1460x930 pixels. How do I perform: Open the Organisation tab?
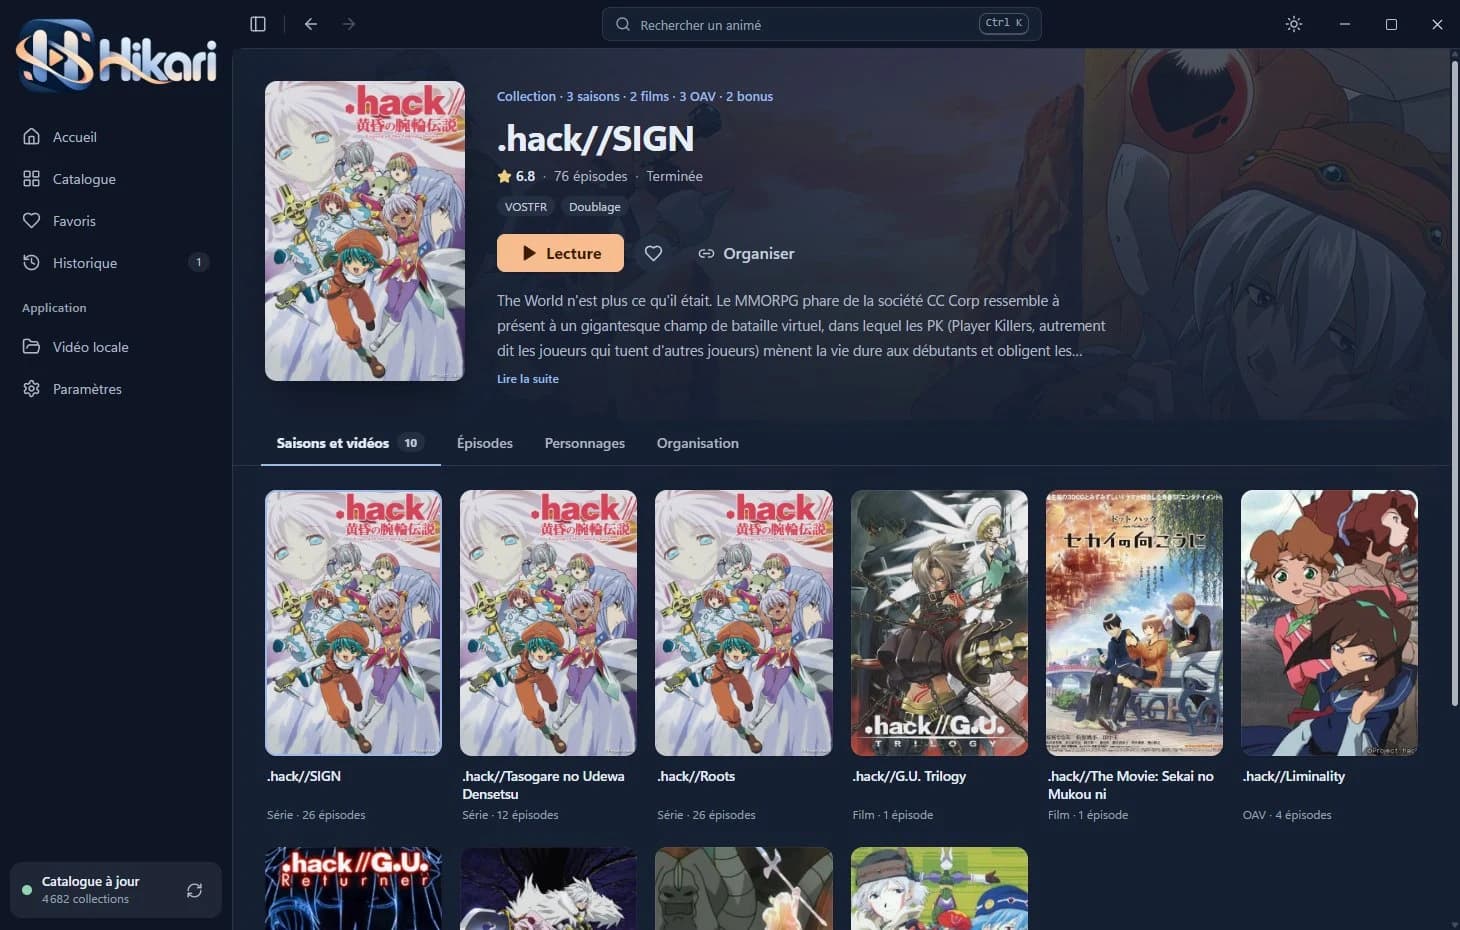(698, 443)
